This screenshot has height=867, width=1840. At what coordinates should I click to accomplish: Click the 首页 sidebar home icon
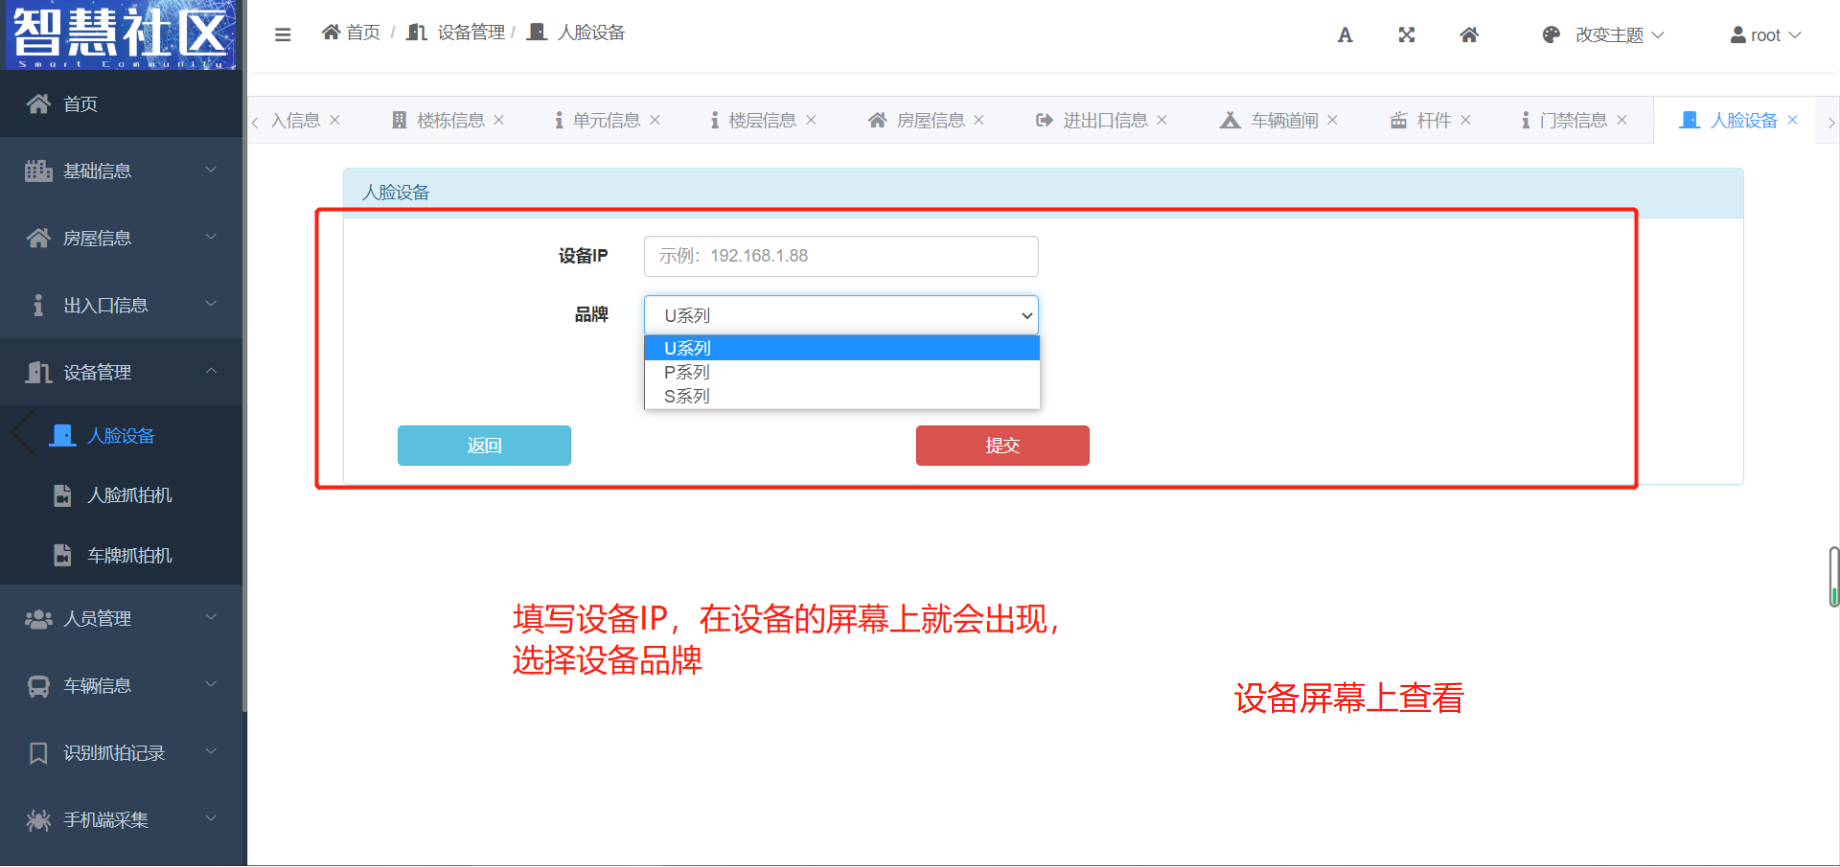click(x=38, y=104)
